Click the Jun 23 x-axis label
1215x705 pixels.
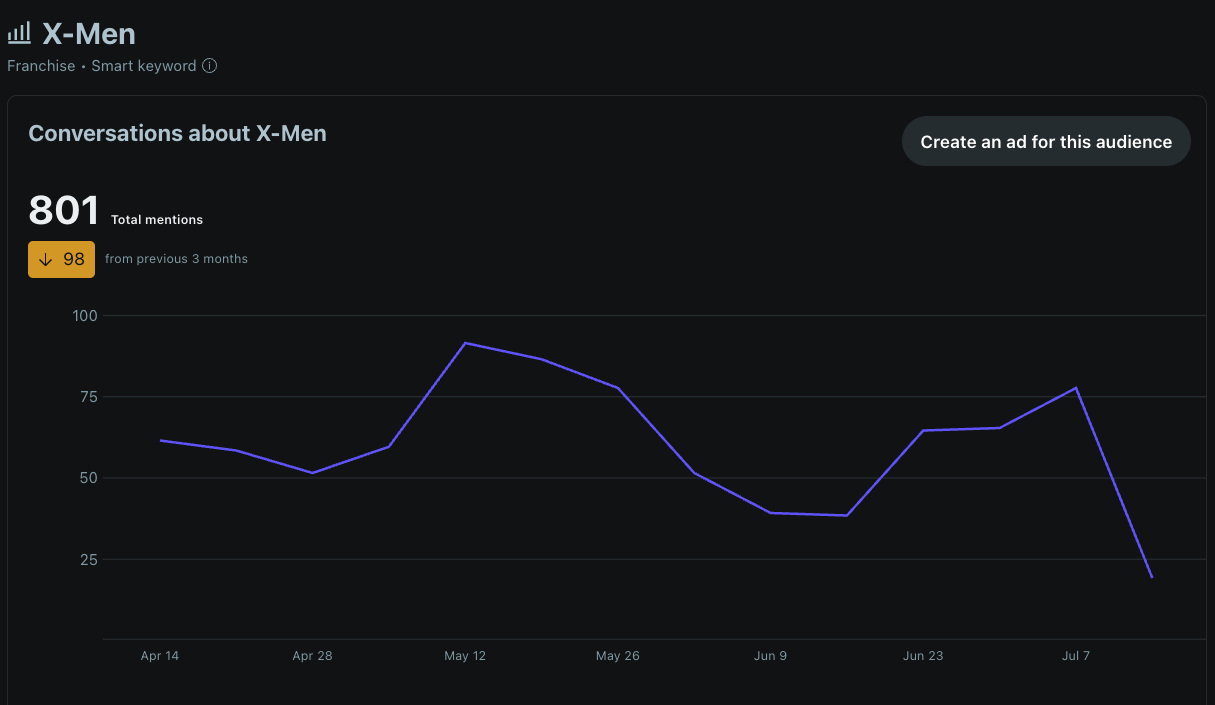pos(923,656)
